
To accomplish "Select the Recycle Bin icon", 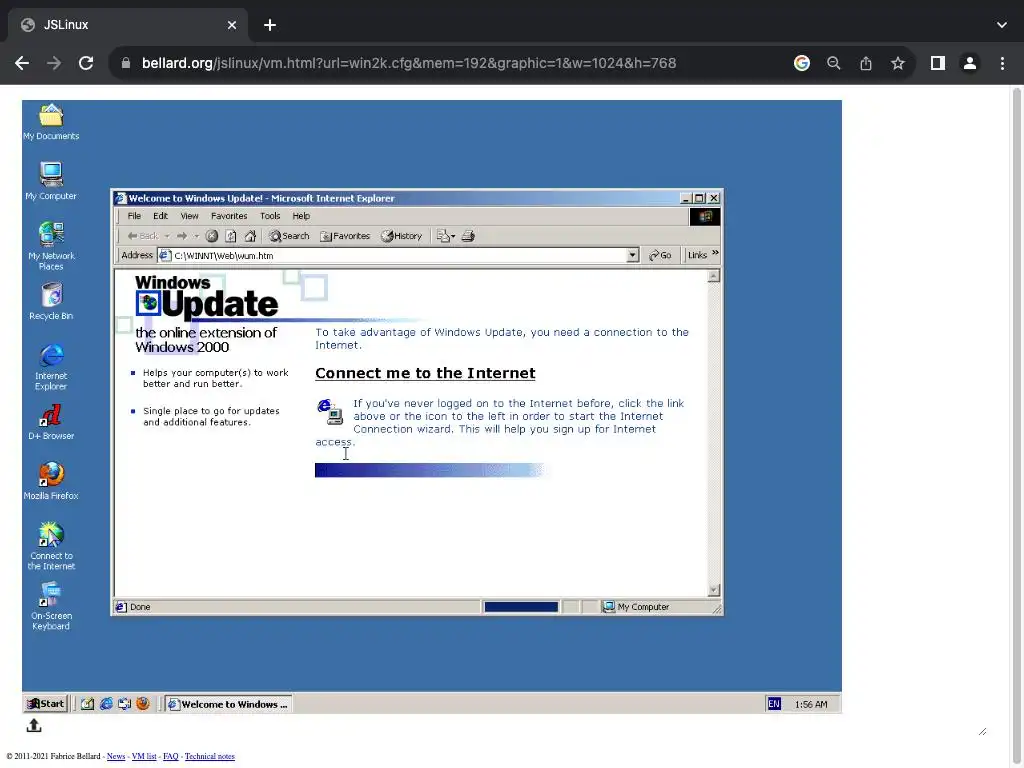I will tap(51, 301).
